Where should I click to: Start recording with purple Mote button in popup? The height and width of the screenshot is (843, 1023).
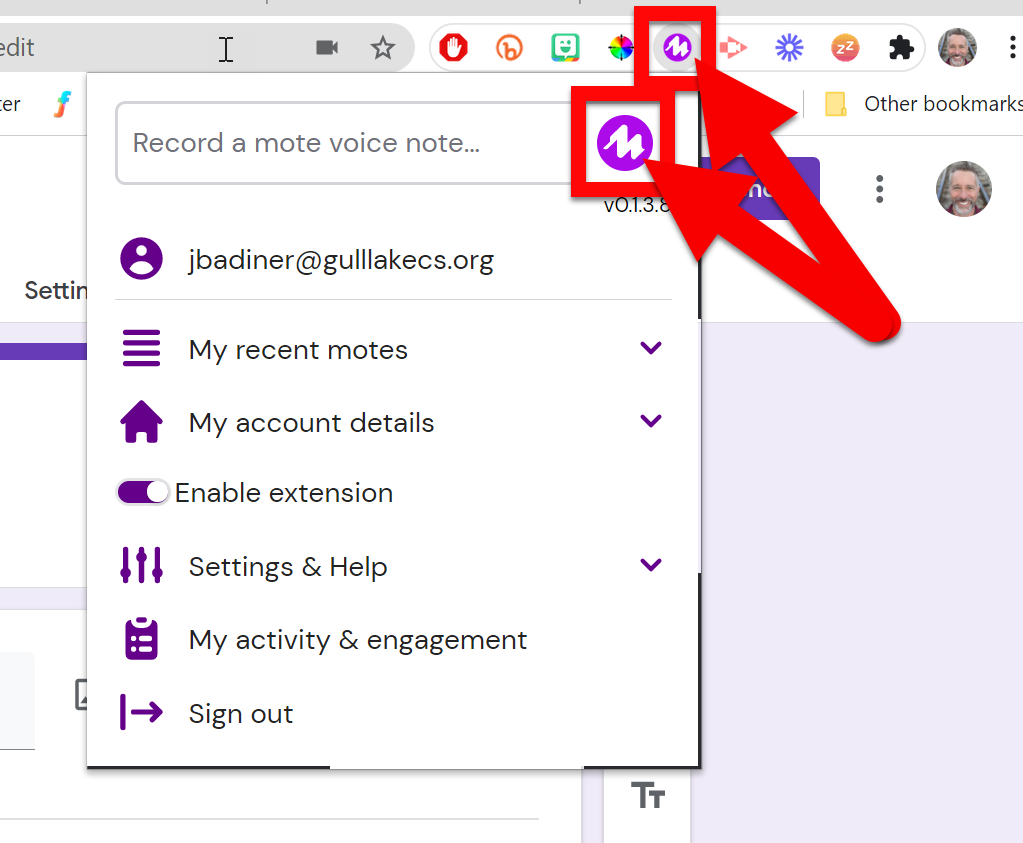click(x=624, y=142)
